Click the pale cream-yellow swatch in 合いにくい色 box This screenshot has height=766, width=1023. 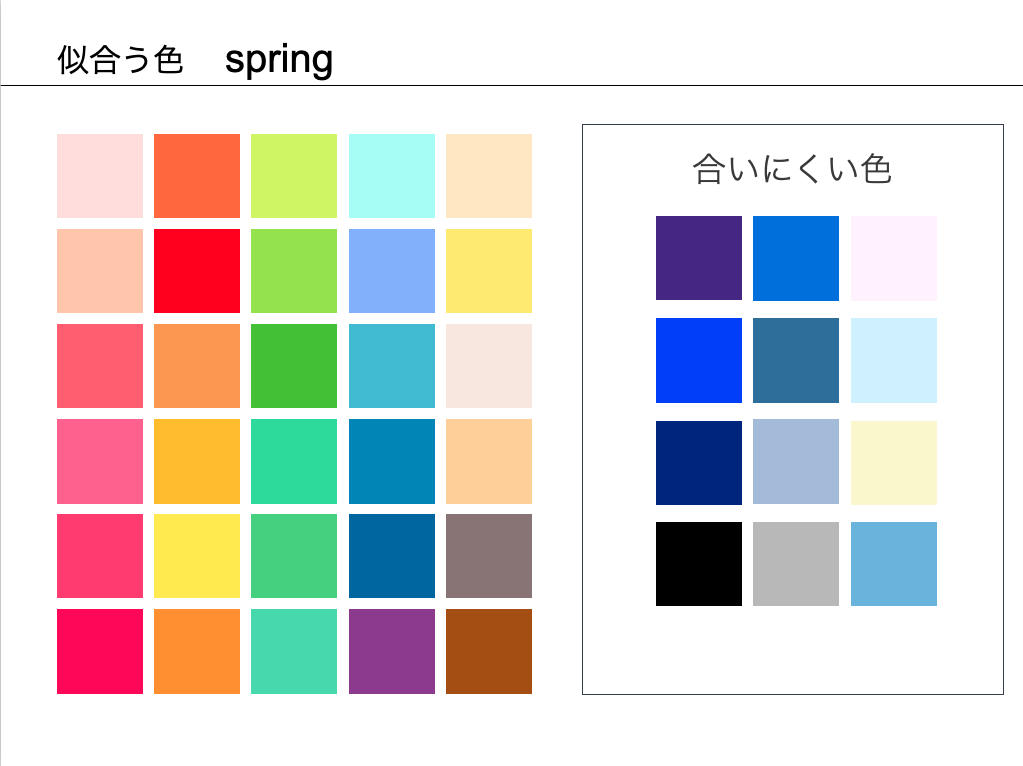pyautogui.click(x=894, y=463)
